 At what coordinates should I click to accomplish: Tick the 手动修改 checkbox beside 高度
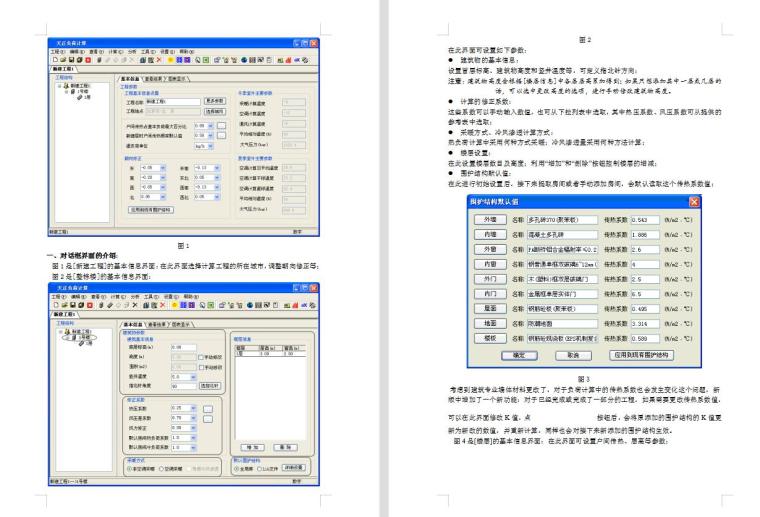(x=198, y=356)
